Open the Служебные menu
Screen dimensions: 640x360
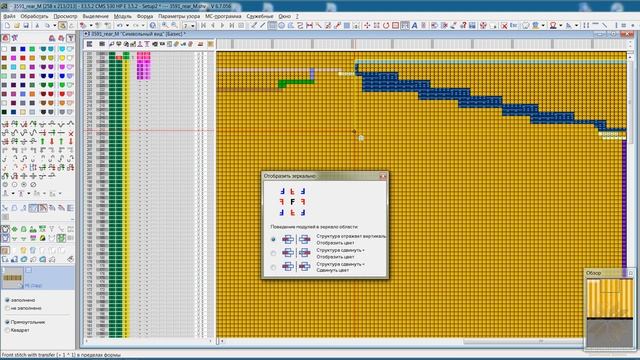260,16
